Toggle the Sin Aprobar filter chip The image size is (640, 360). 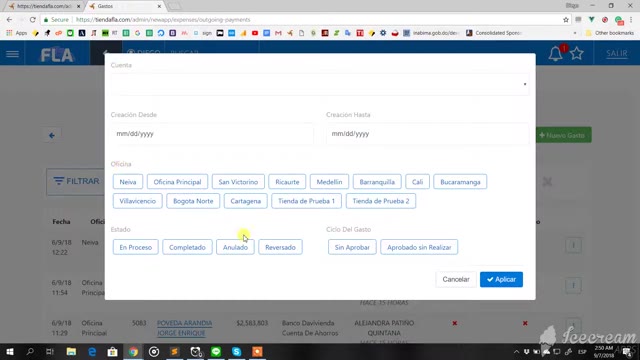tap(352, 247)
